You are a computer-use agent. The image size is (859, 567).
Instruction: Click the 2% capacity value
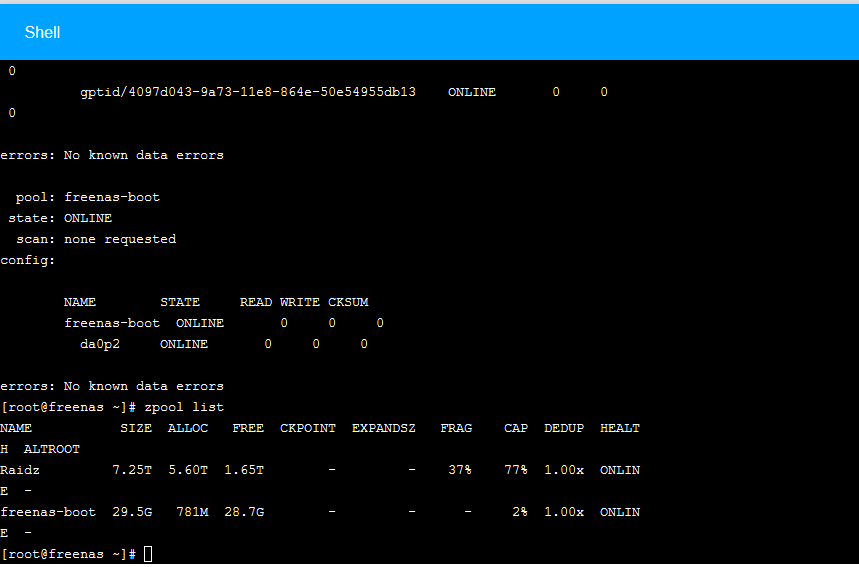519,513
